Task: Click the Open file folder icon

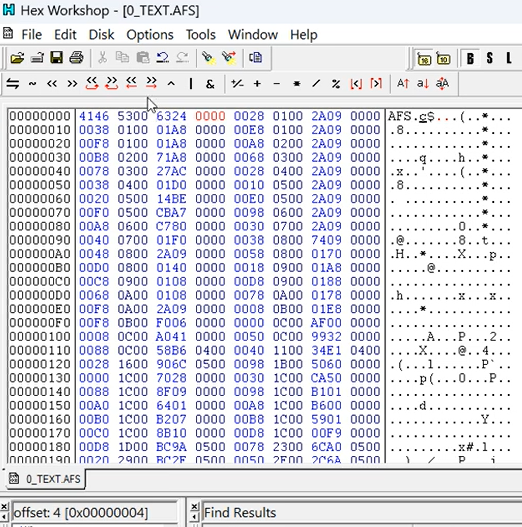Action: (17, 58)
